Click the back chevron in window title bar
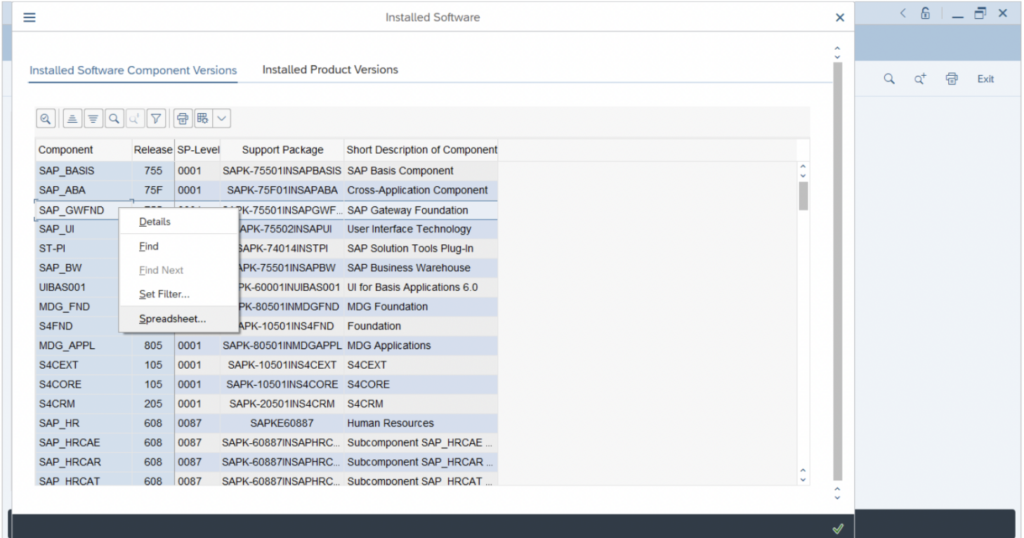The height and width of the screenshot is (538, 1024). [x=903, y=14]
